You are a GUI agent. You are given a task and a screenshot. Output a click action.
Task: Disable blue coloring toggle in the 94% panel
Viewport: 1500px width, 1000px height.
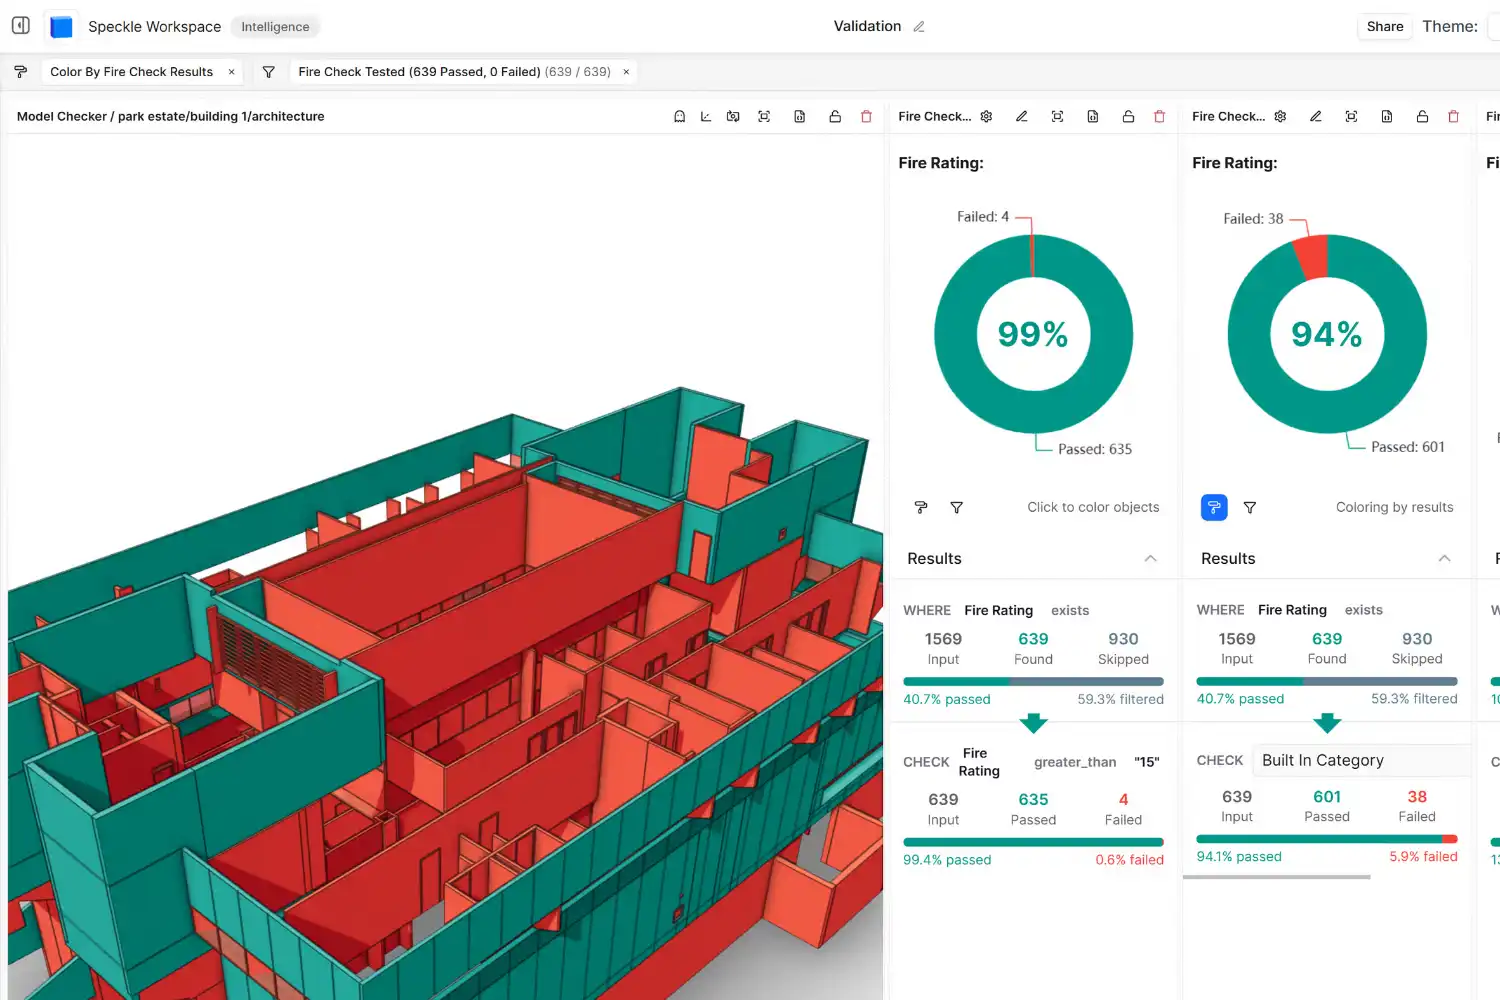pyautogui.click(x=1214, y=507)
